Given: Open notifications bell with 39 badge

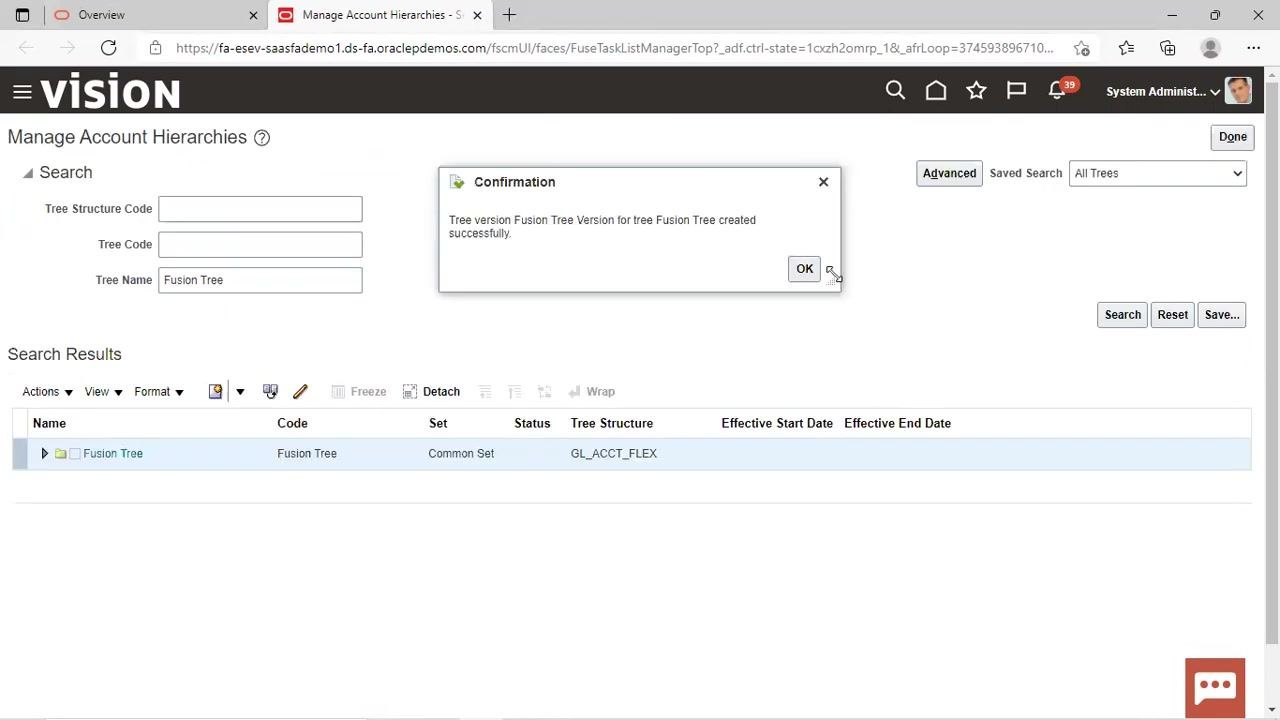Looking at the screenshot, I should pyautogui.click(x=1058, y=91).
